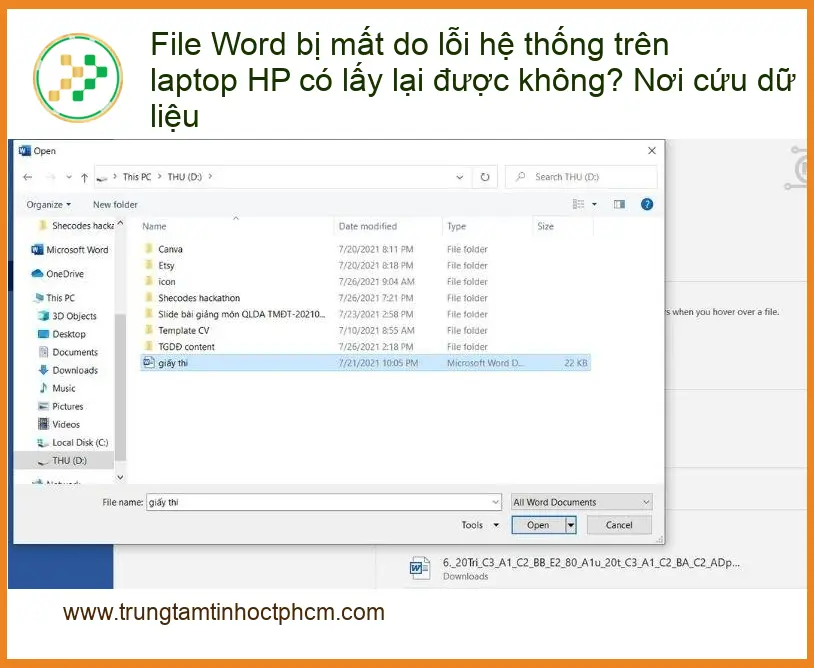This screenshot has width=814, height=668.
Task: Select the Etsy folder
Action: 365,265
